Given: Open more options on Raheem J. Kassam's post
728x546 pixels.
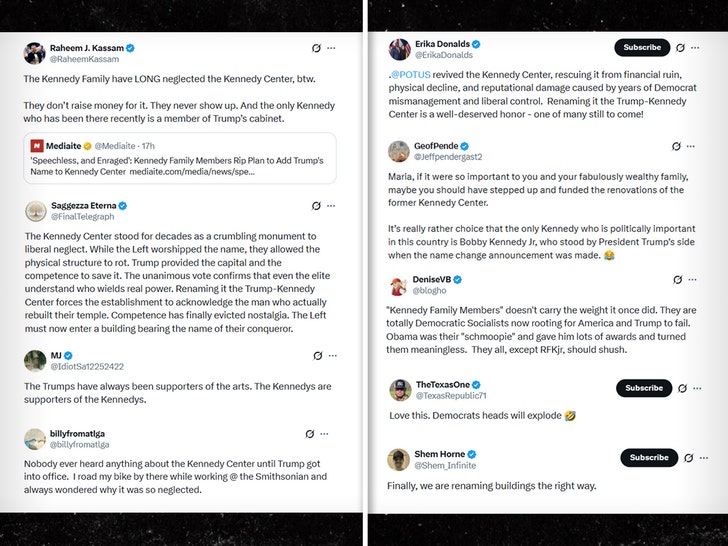Looking at the screenshot, I should pyautogui.click(x=332, y=48).
